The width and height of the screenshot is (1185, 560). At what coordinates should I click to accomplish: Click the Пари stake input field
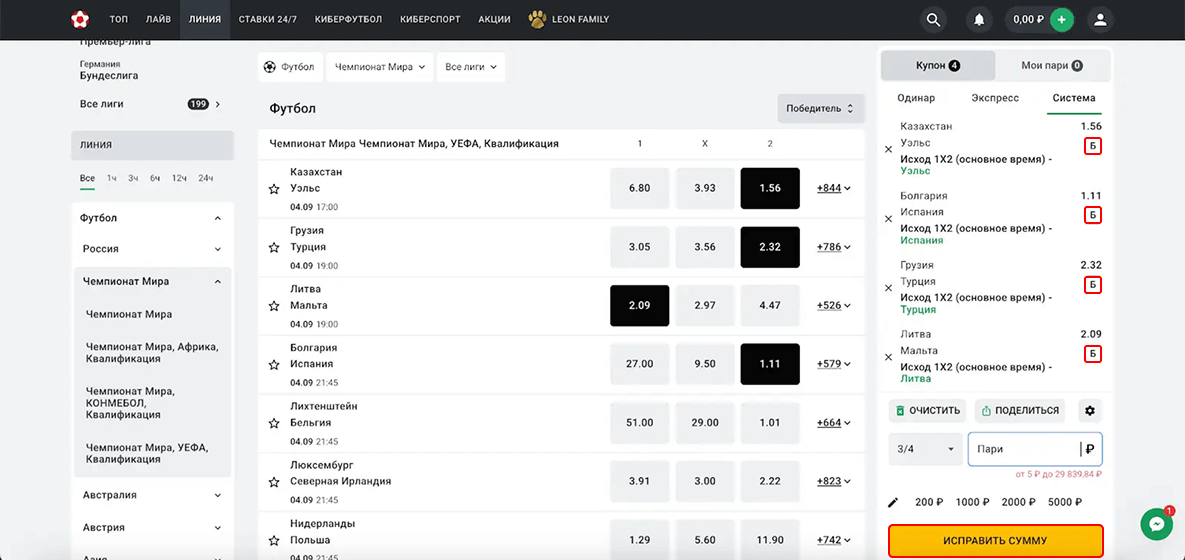(1035, 449)
